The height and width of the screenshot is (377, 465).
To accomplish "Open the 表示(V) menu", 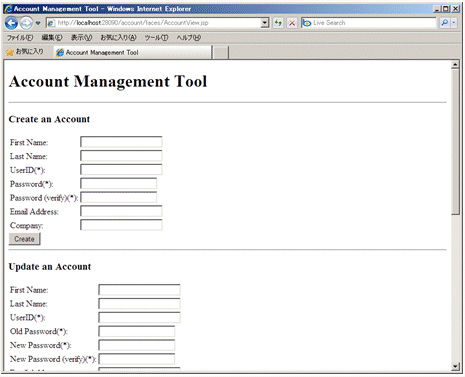I will tap(81, 38).
